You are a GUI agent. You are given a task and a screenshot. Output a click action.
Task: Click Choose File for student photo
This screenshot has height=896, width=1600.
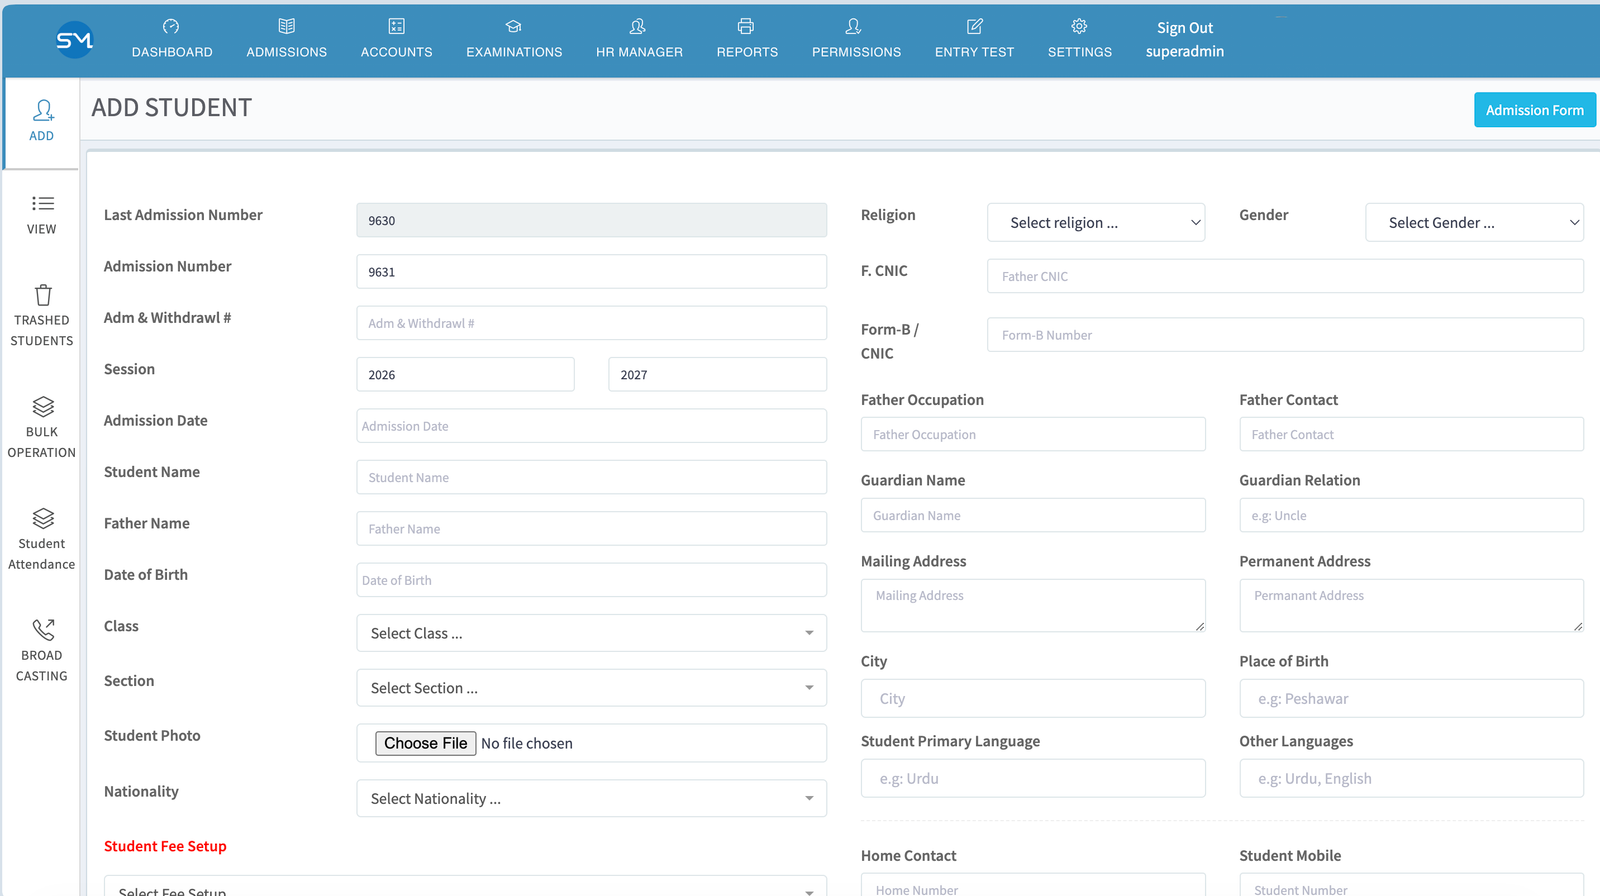426,743
